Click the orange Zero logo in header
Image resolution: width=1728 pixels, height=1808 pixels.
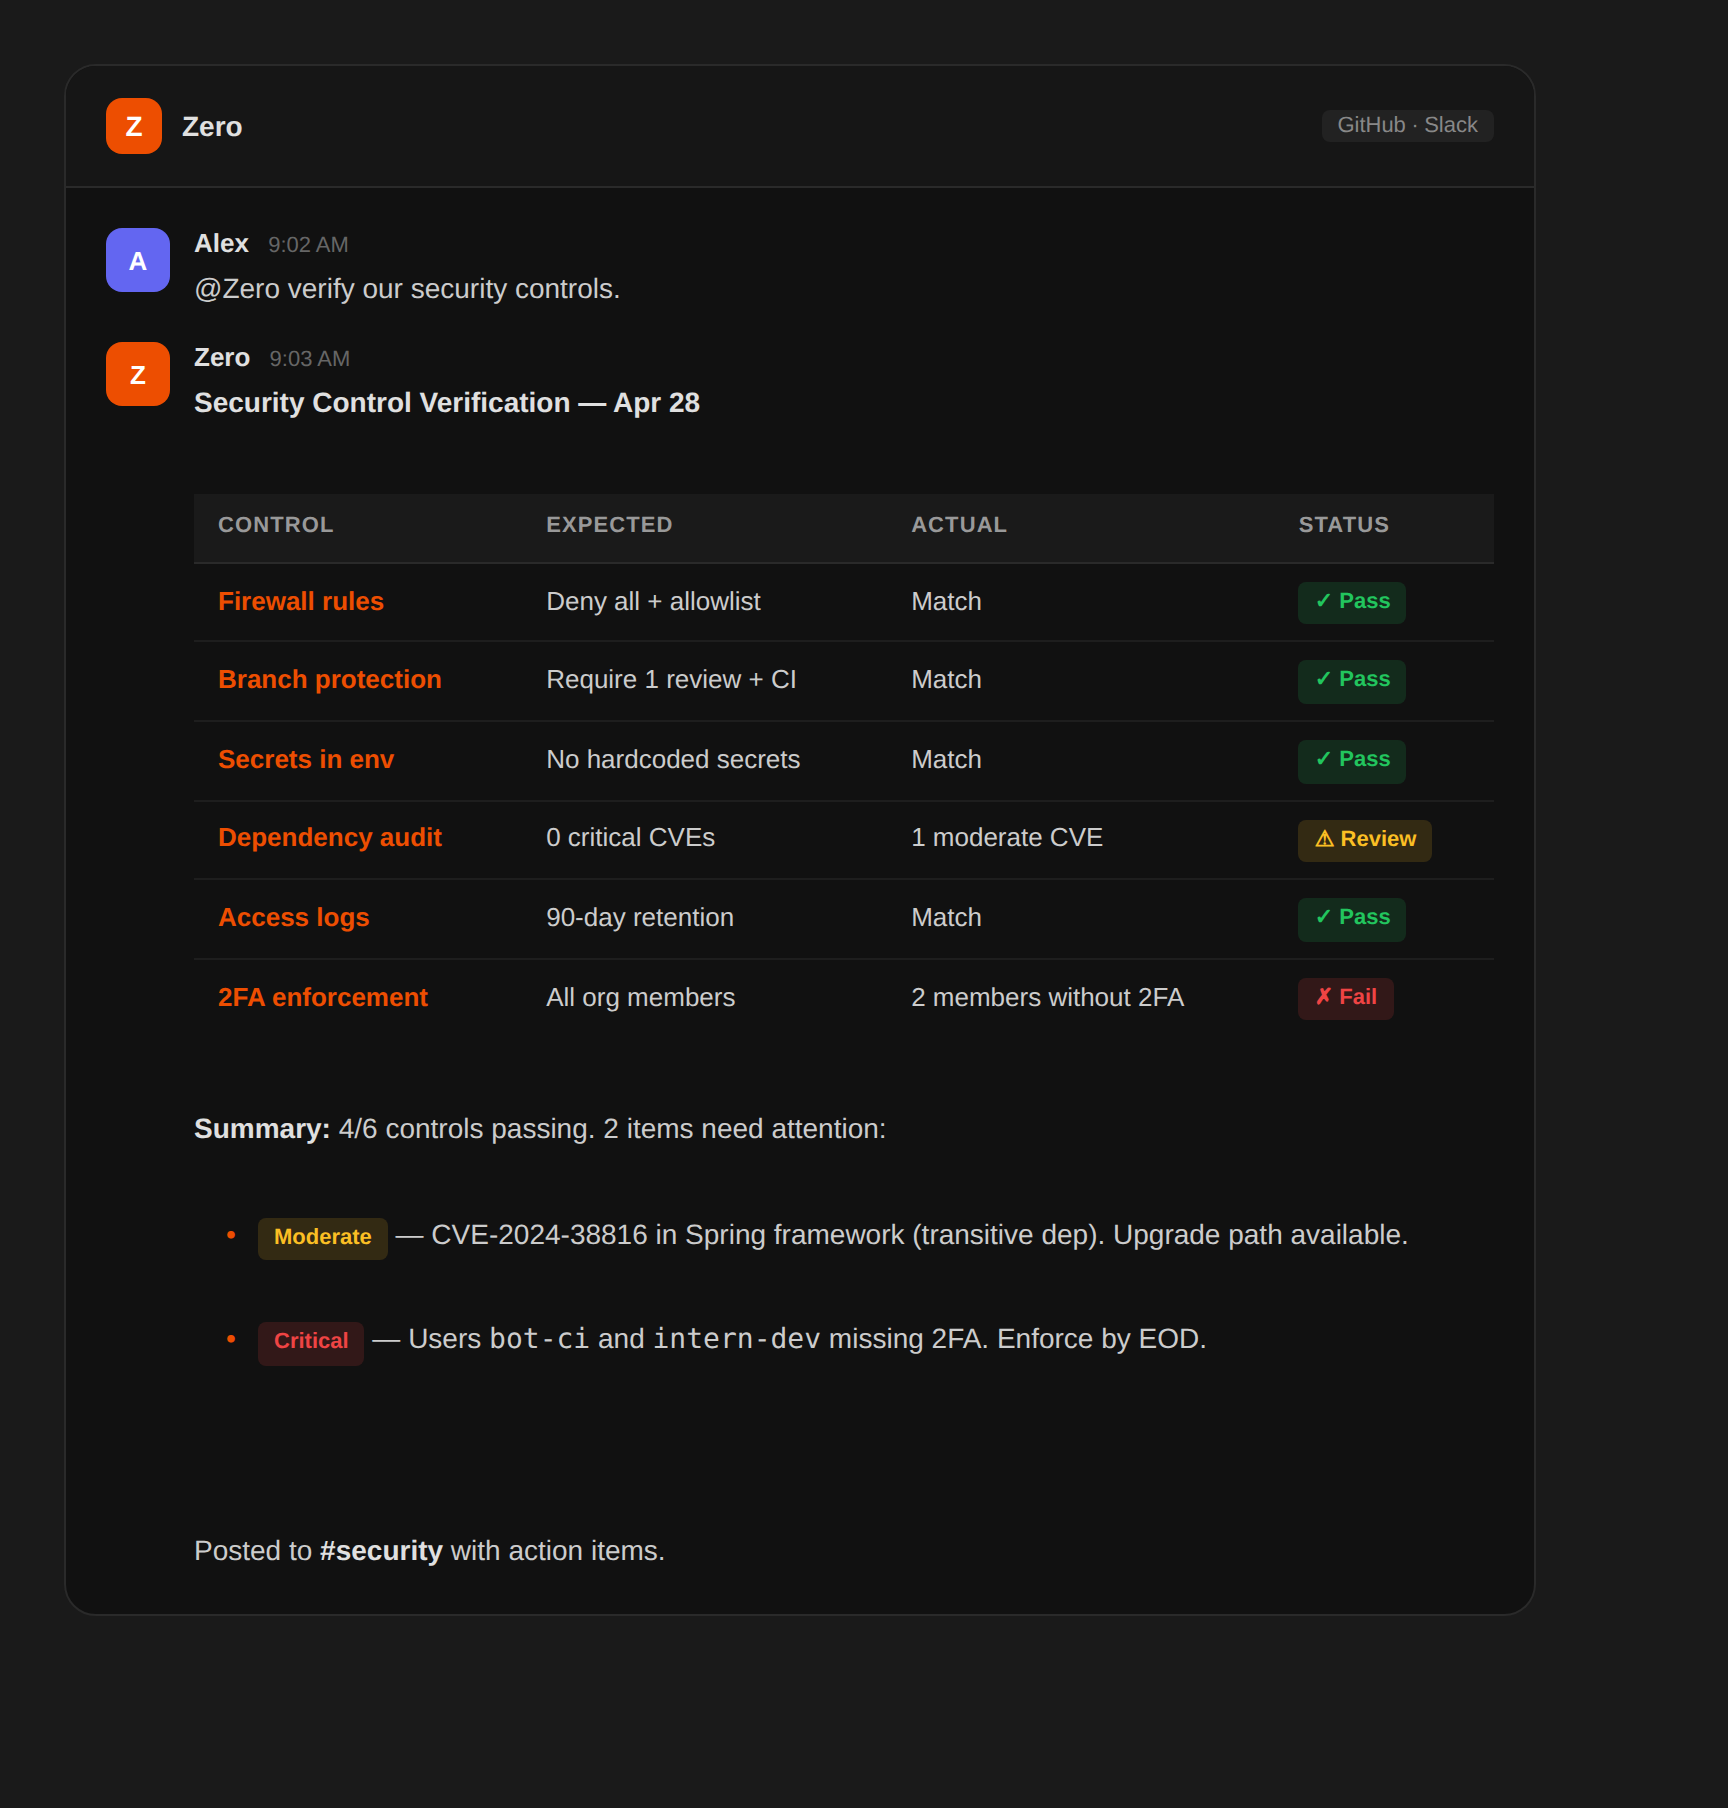click(x=134, y=126)
